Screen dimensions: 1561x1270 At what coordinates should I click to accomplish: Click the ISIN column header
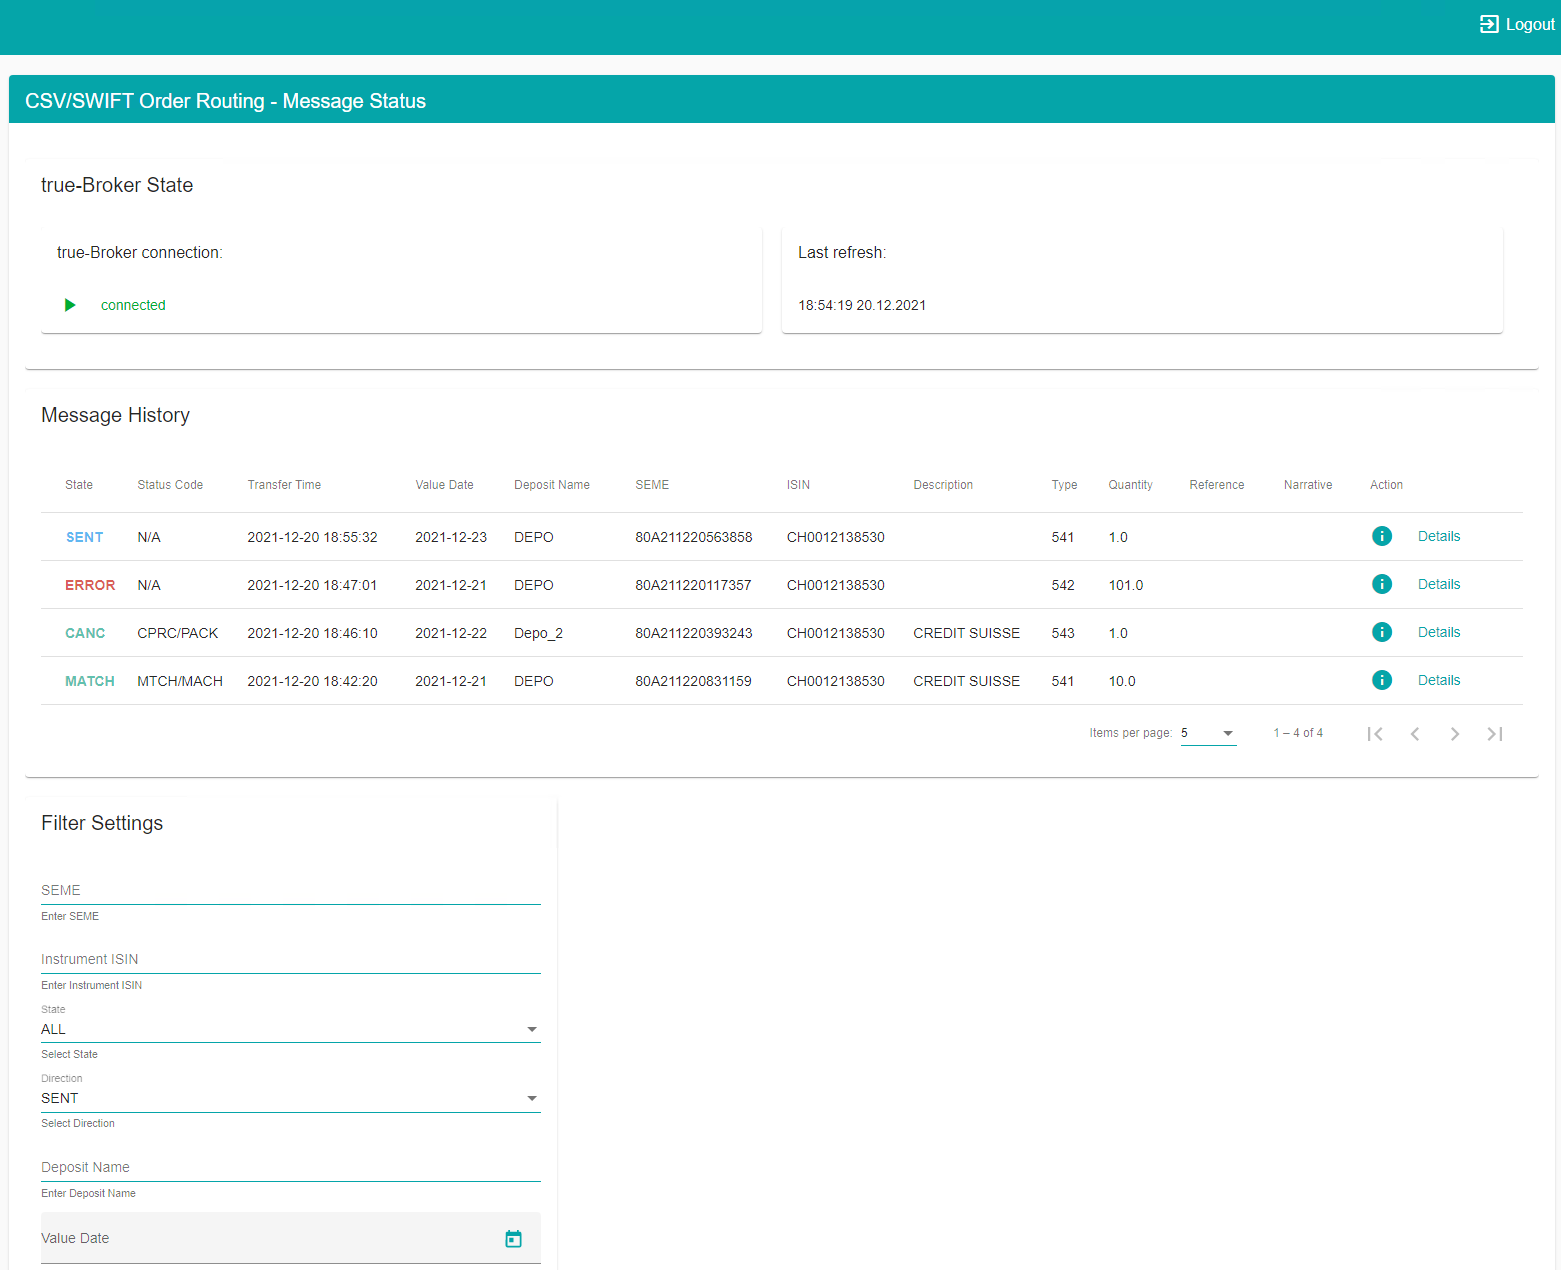click(798, 485)
